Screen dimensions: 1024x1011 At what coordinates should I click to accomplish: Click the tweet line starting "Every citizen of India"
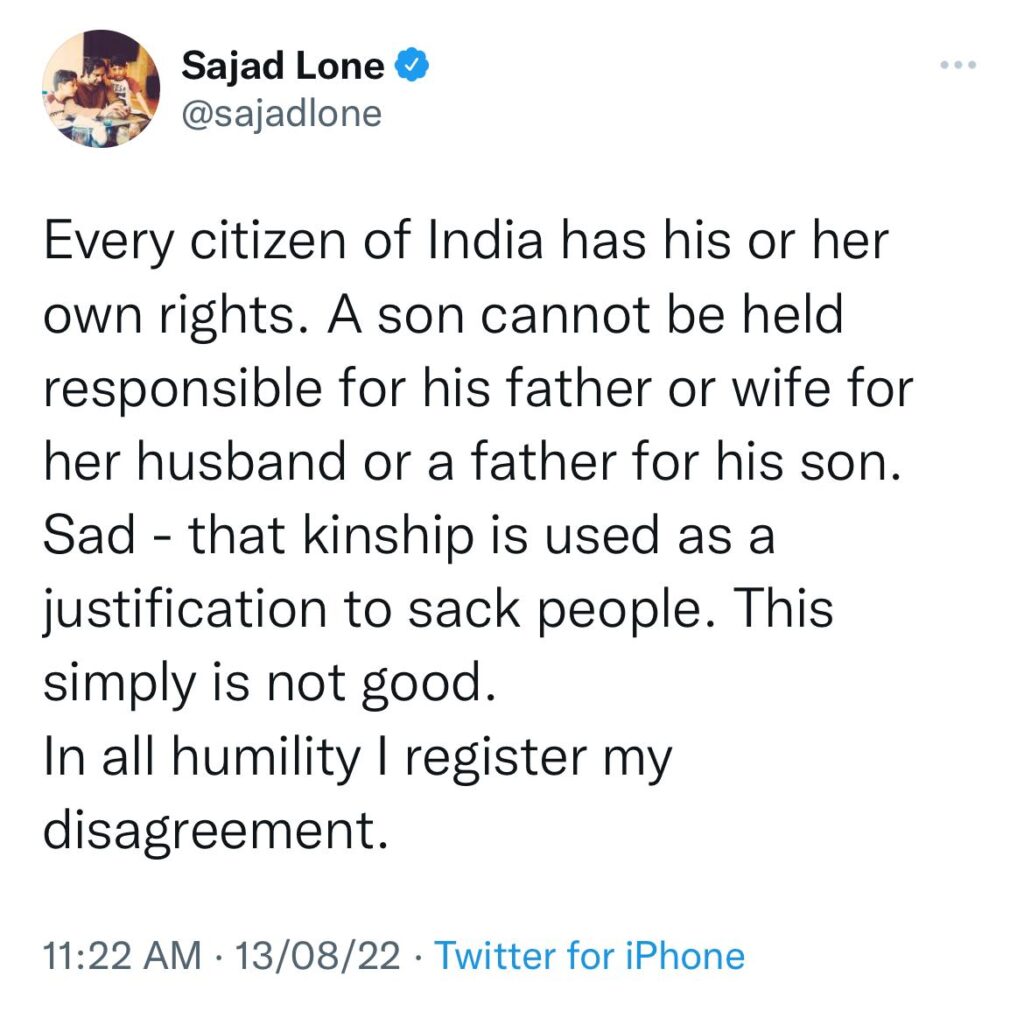[466, 243]
